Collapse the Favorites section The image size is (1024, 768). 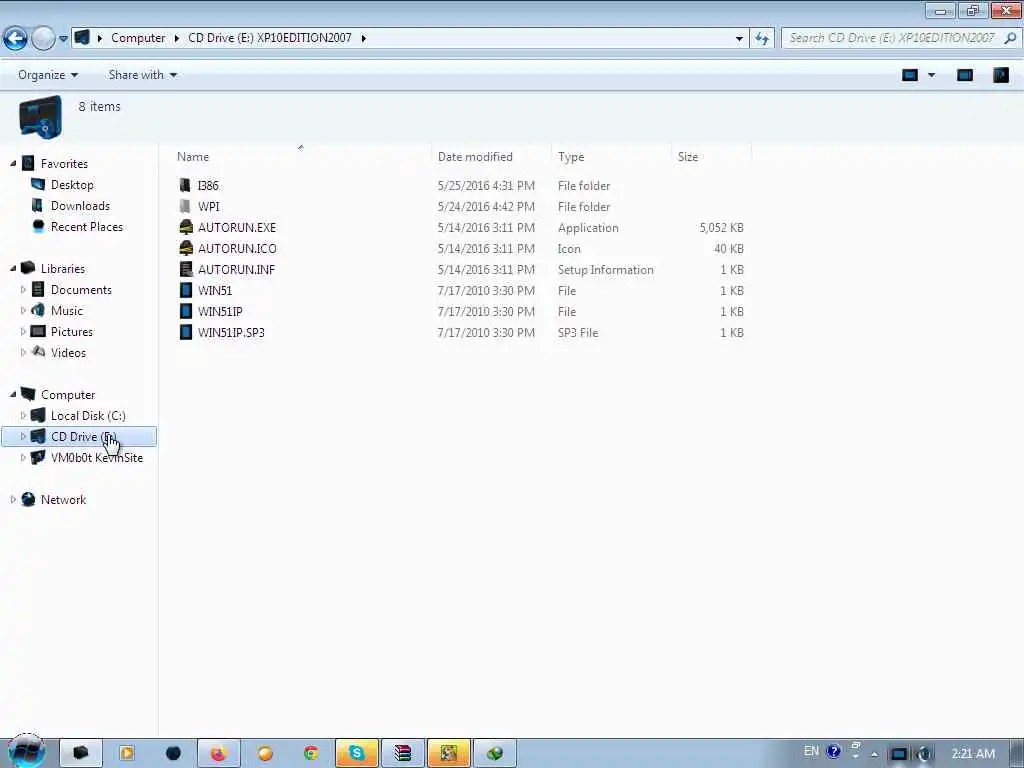tap(13, 163)
